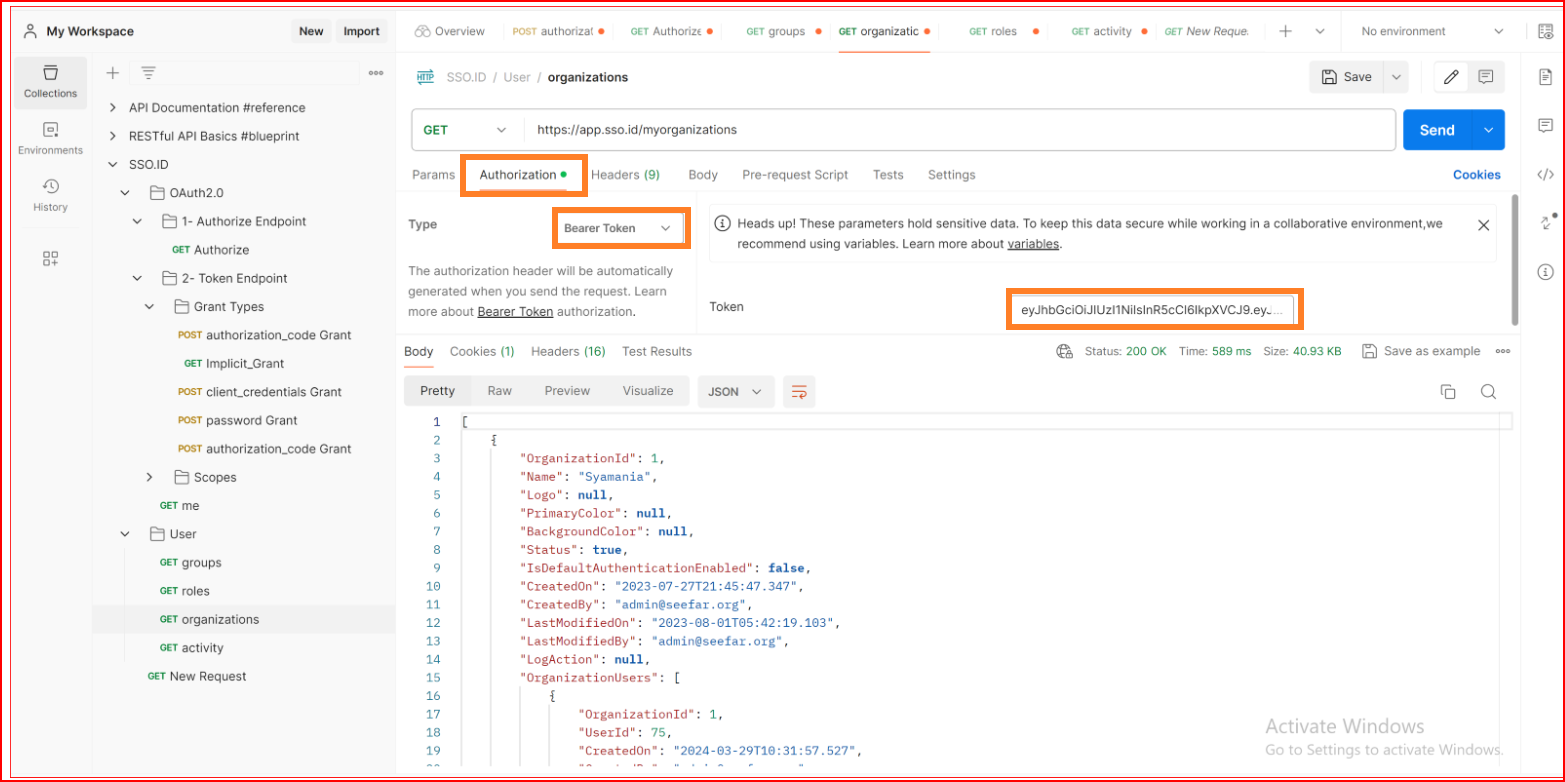The height and width of the screenshot is (782, 1565).
Task: Switch response view to Raw
Action: pyautogui.click(x=499, y=391)
